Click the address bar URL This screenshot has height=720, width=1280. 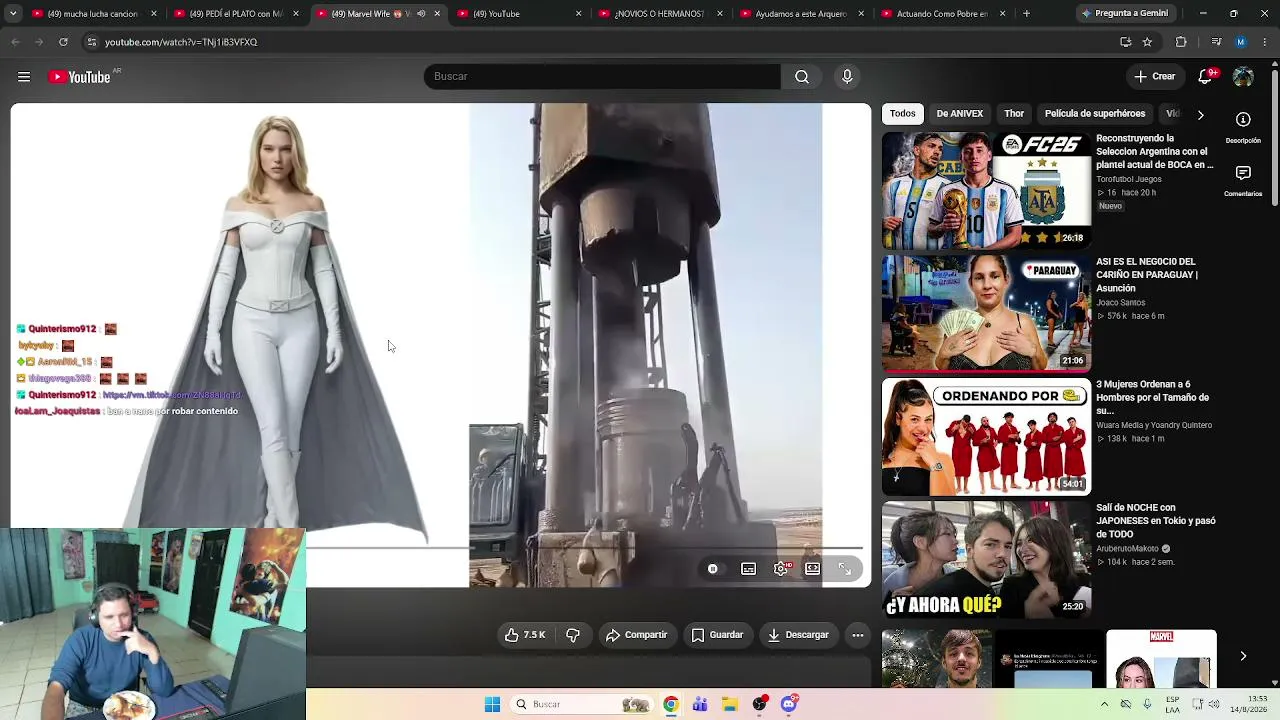click(x=181, y=42)
